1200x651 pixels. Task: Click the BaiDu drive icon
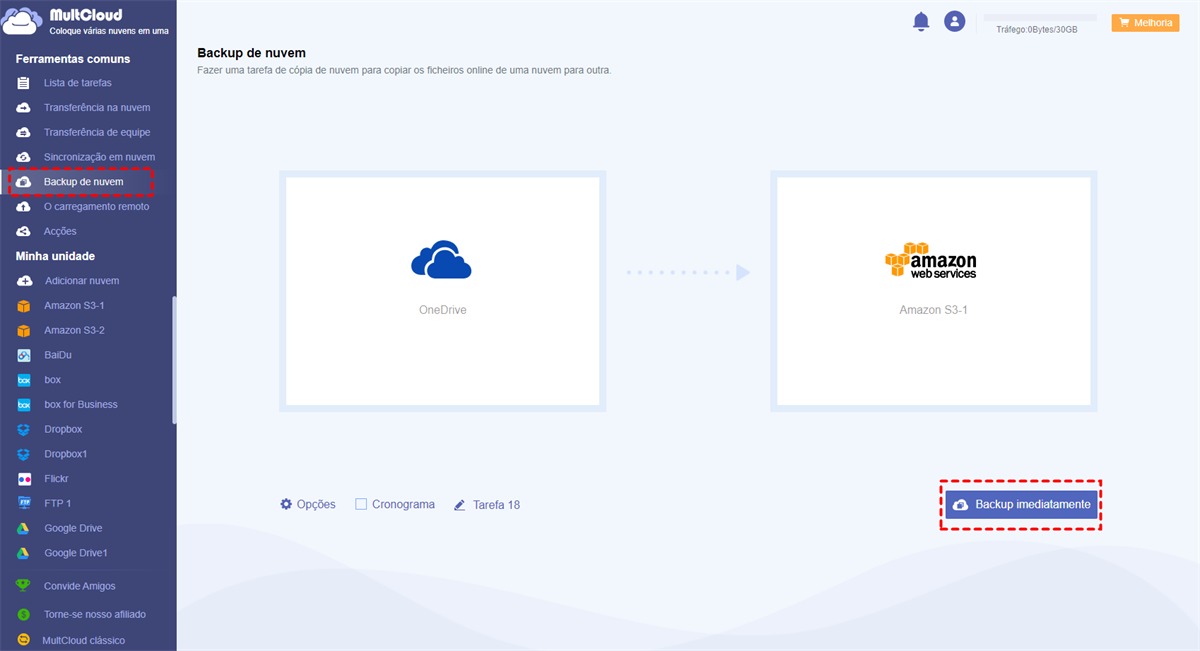click(x=24, y=355)
